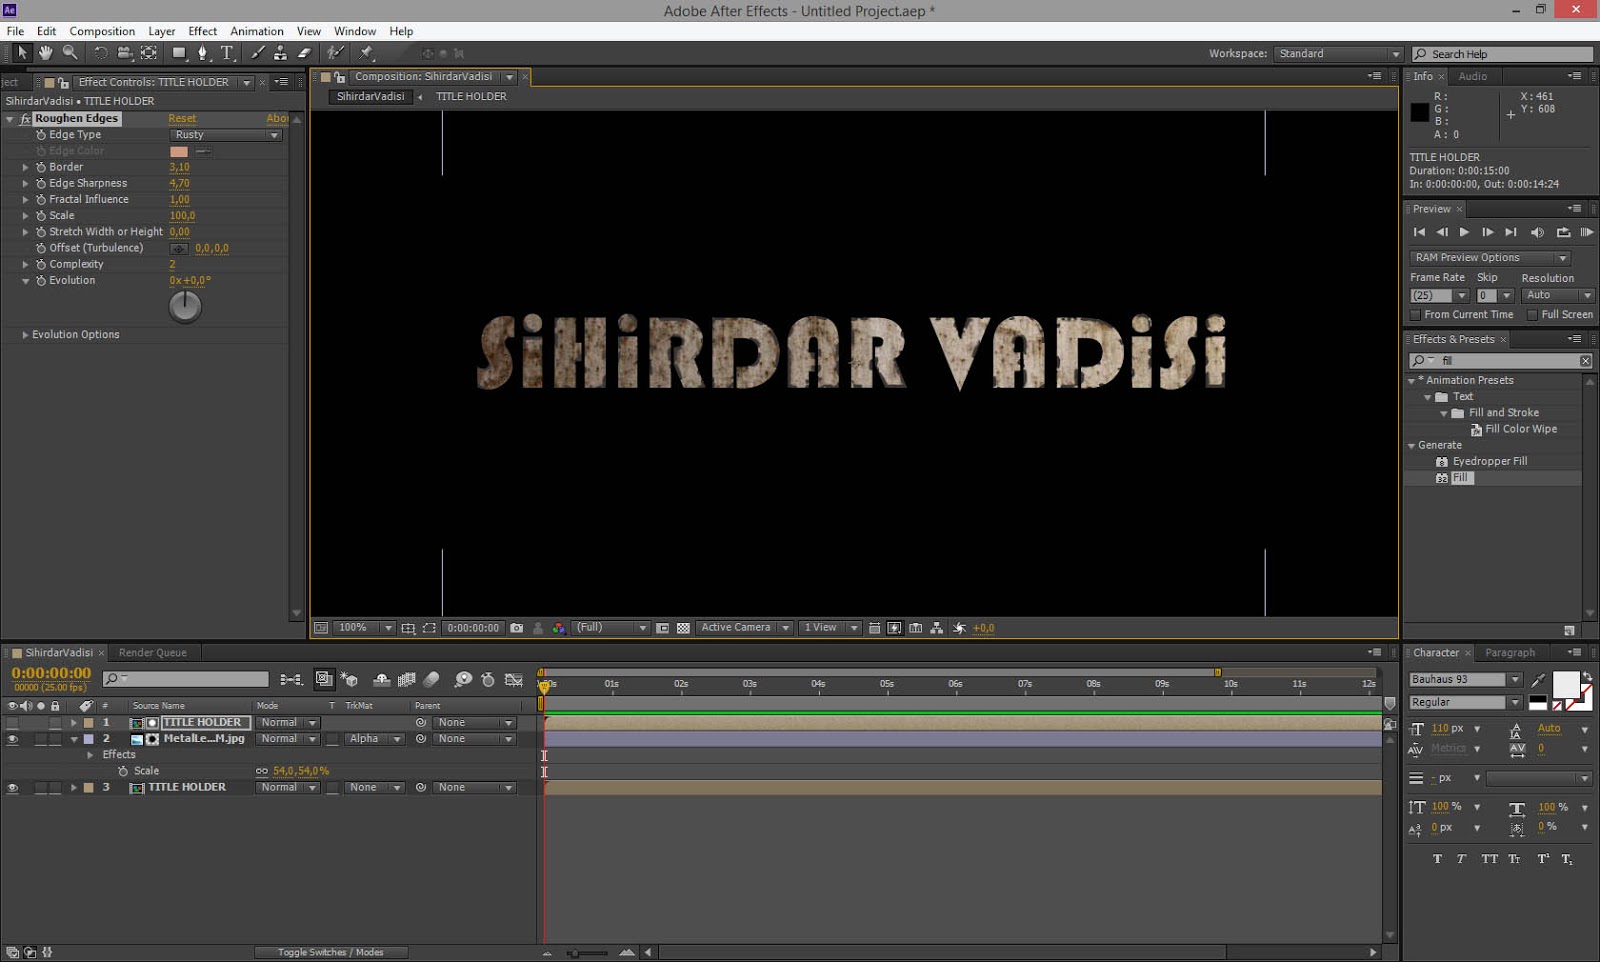The height and width of the screenshot is (962, 1600).
Task: Select the Horizontal Type tool
Action: coord(227,53)
